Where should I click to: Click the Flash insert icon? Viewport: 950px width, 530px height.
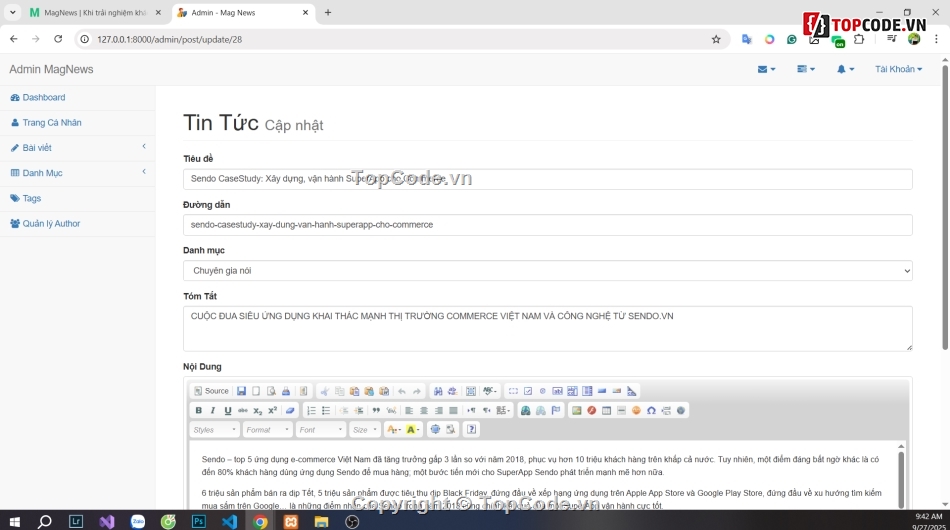click(591, 411)
